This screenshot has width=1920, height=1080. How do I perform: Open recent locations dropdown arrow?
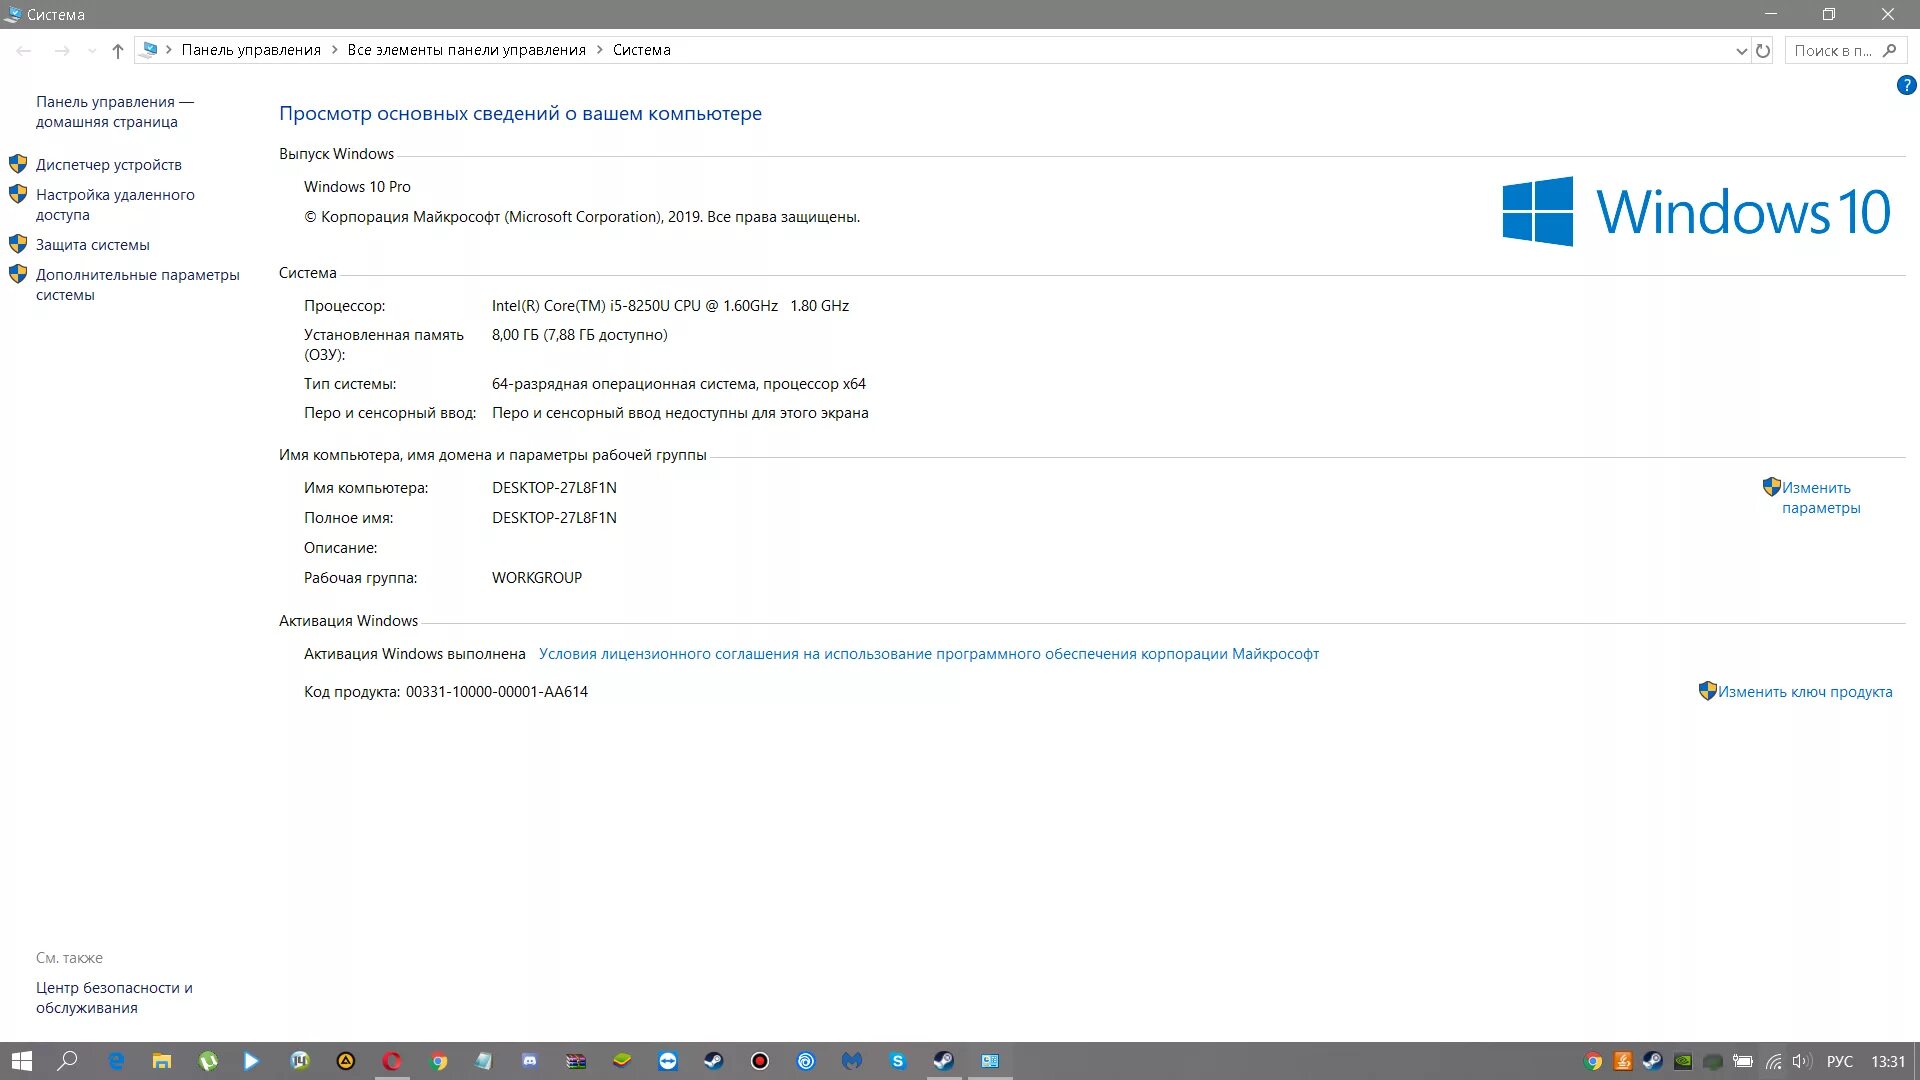tap(92, 51)
